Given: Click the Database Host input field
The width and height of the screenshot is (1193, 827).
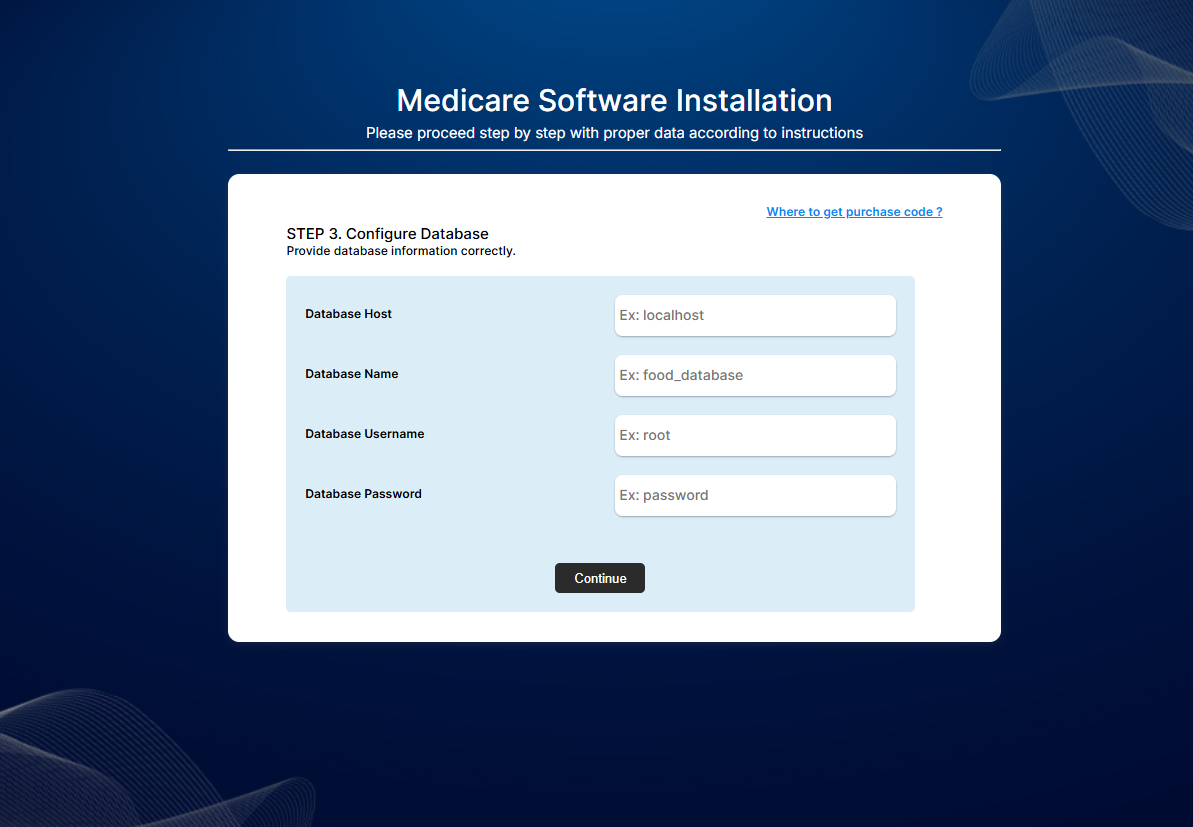Looking at the screenshot, I should (x=755, y=315).
